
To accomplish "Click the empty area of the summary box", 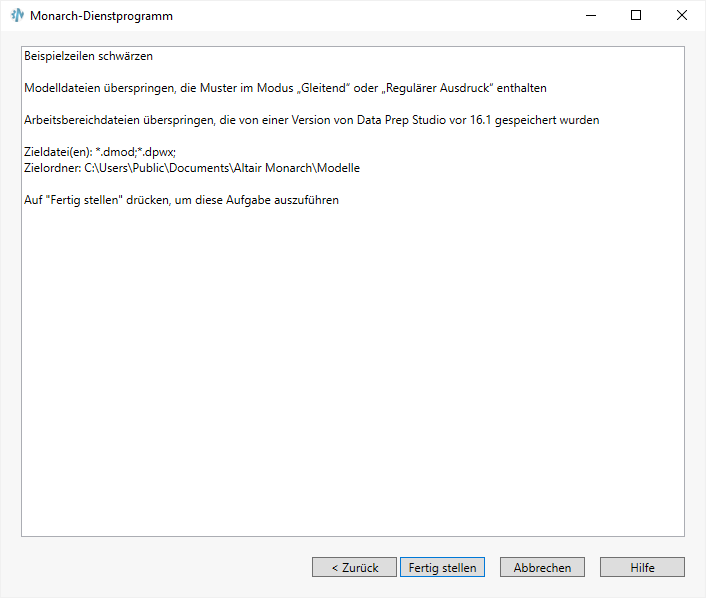I will click(x=352, y=380).
